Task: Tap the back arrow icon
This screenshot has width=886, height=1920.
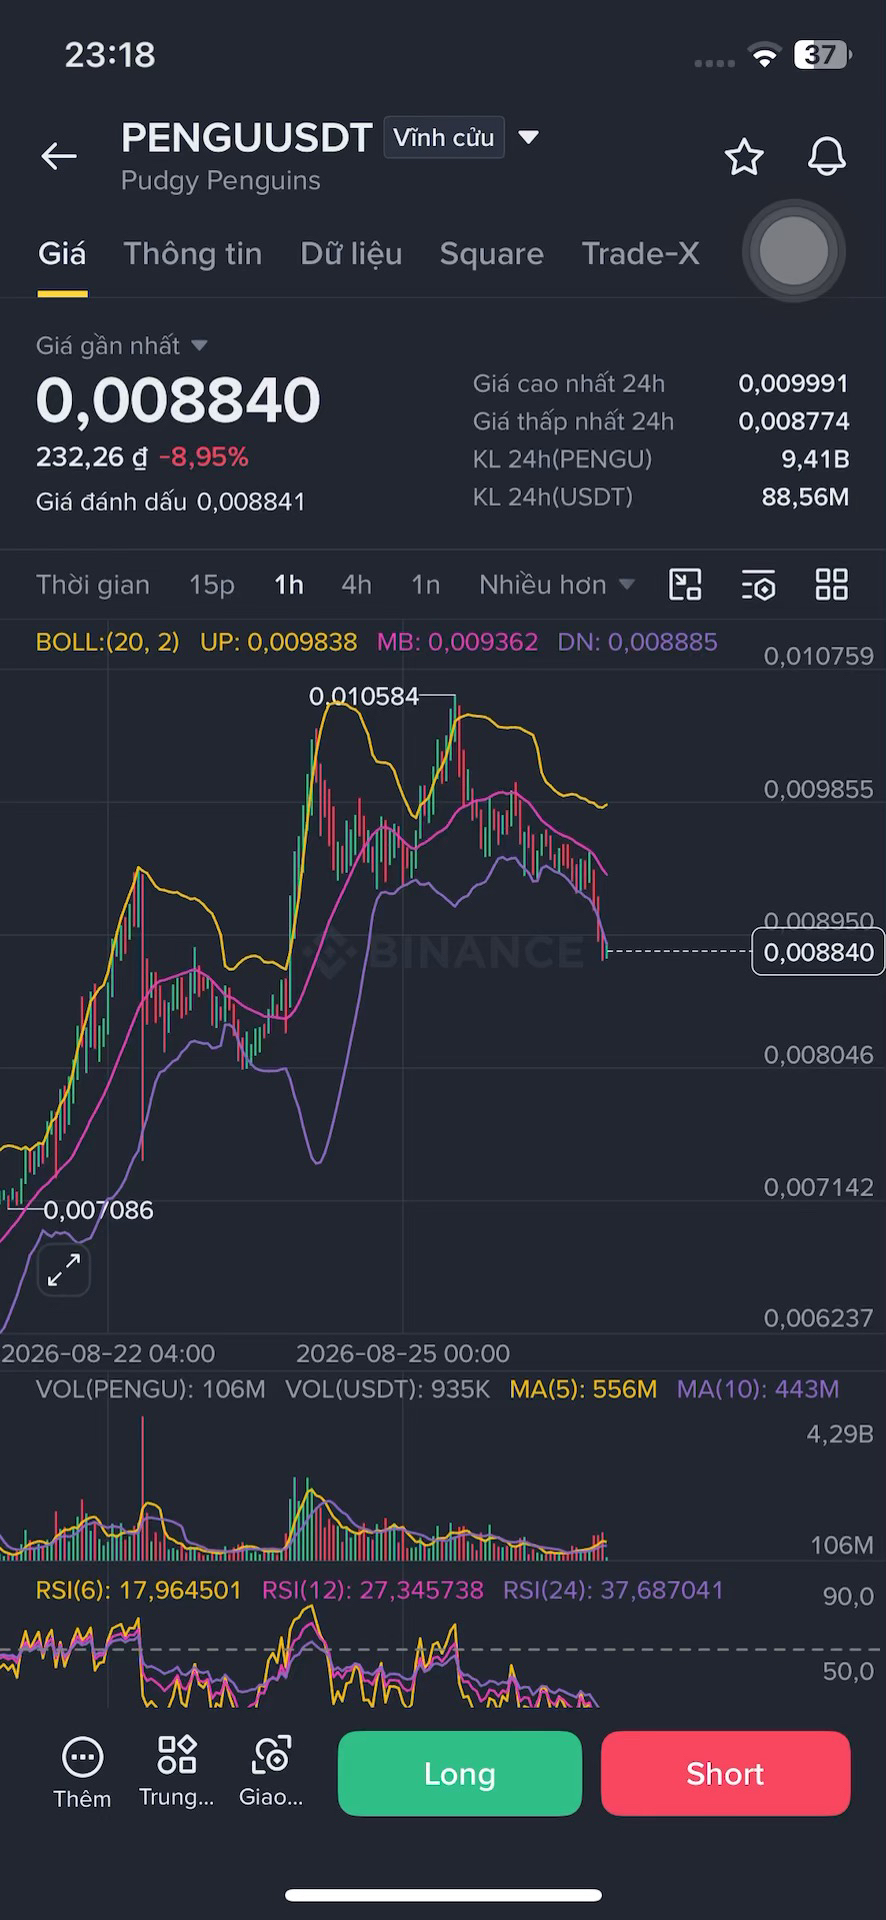Action: [x=59, y=156]
